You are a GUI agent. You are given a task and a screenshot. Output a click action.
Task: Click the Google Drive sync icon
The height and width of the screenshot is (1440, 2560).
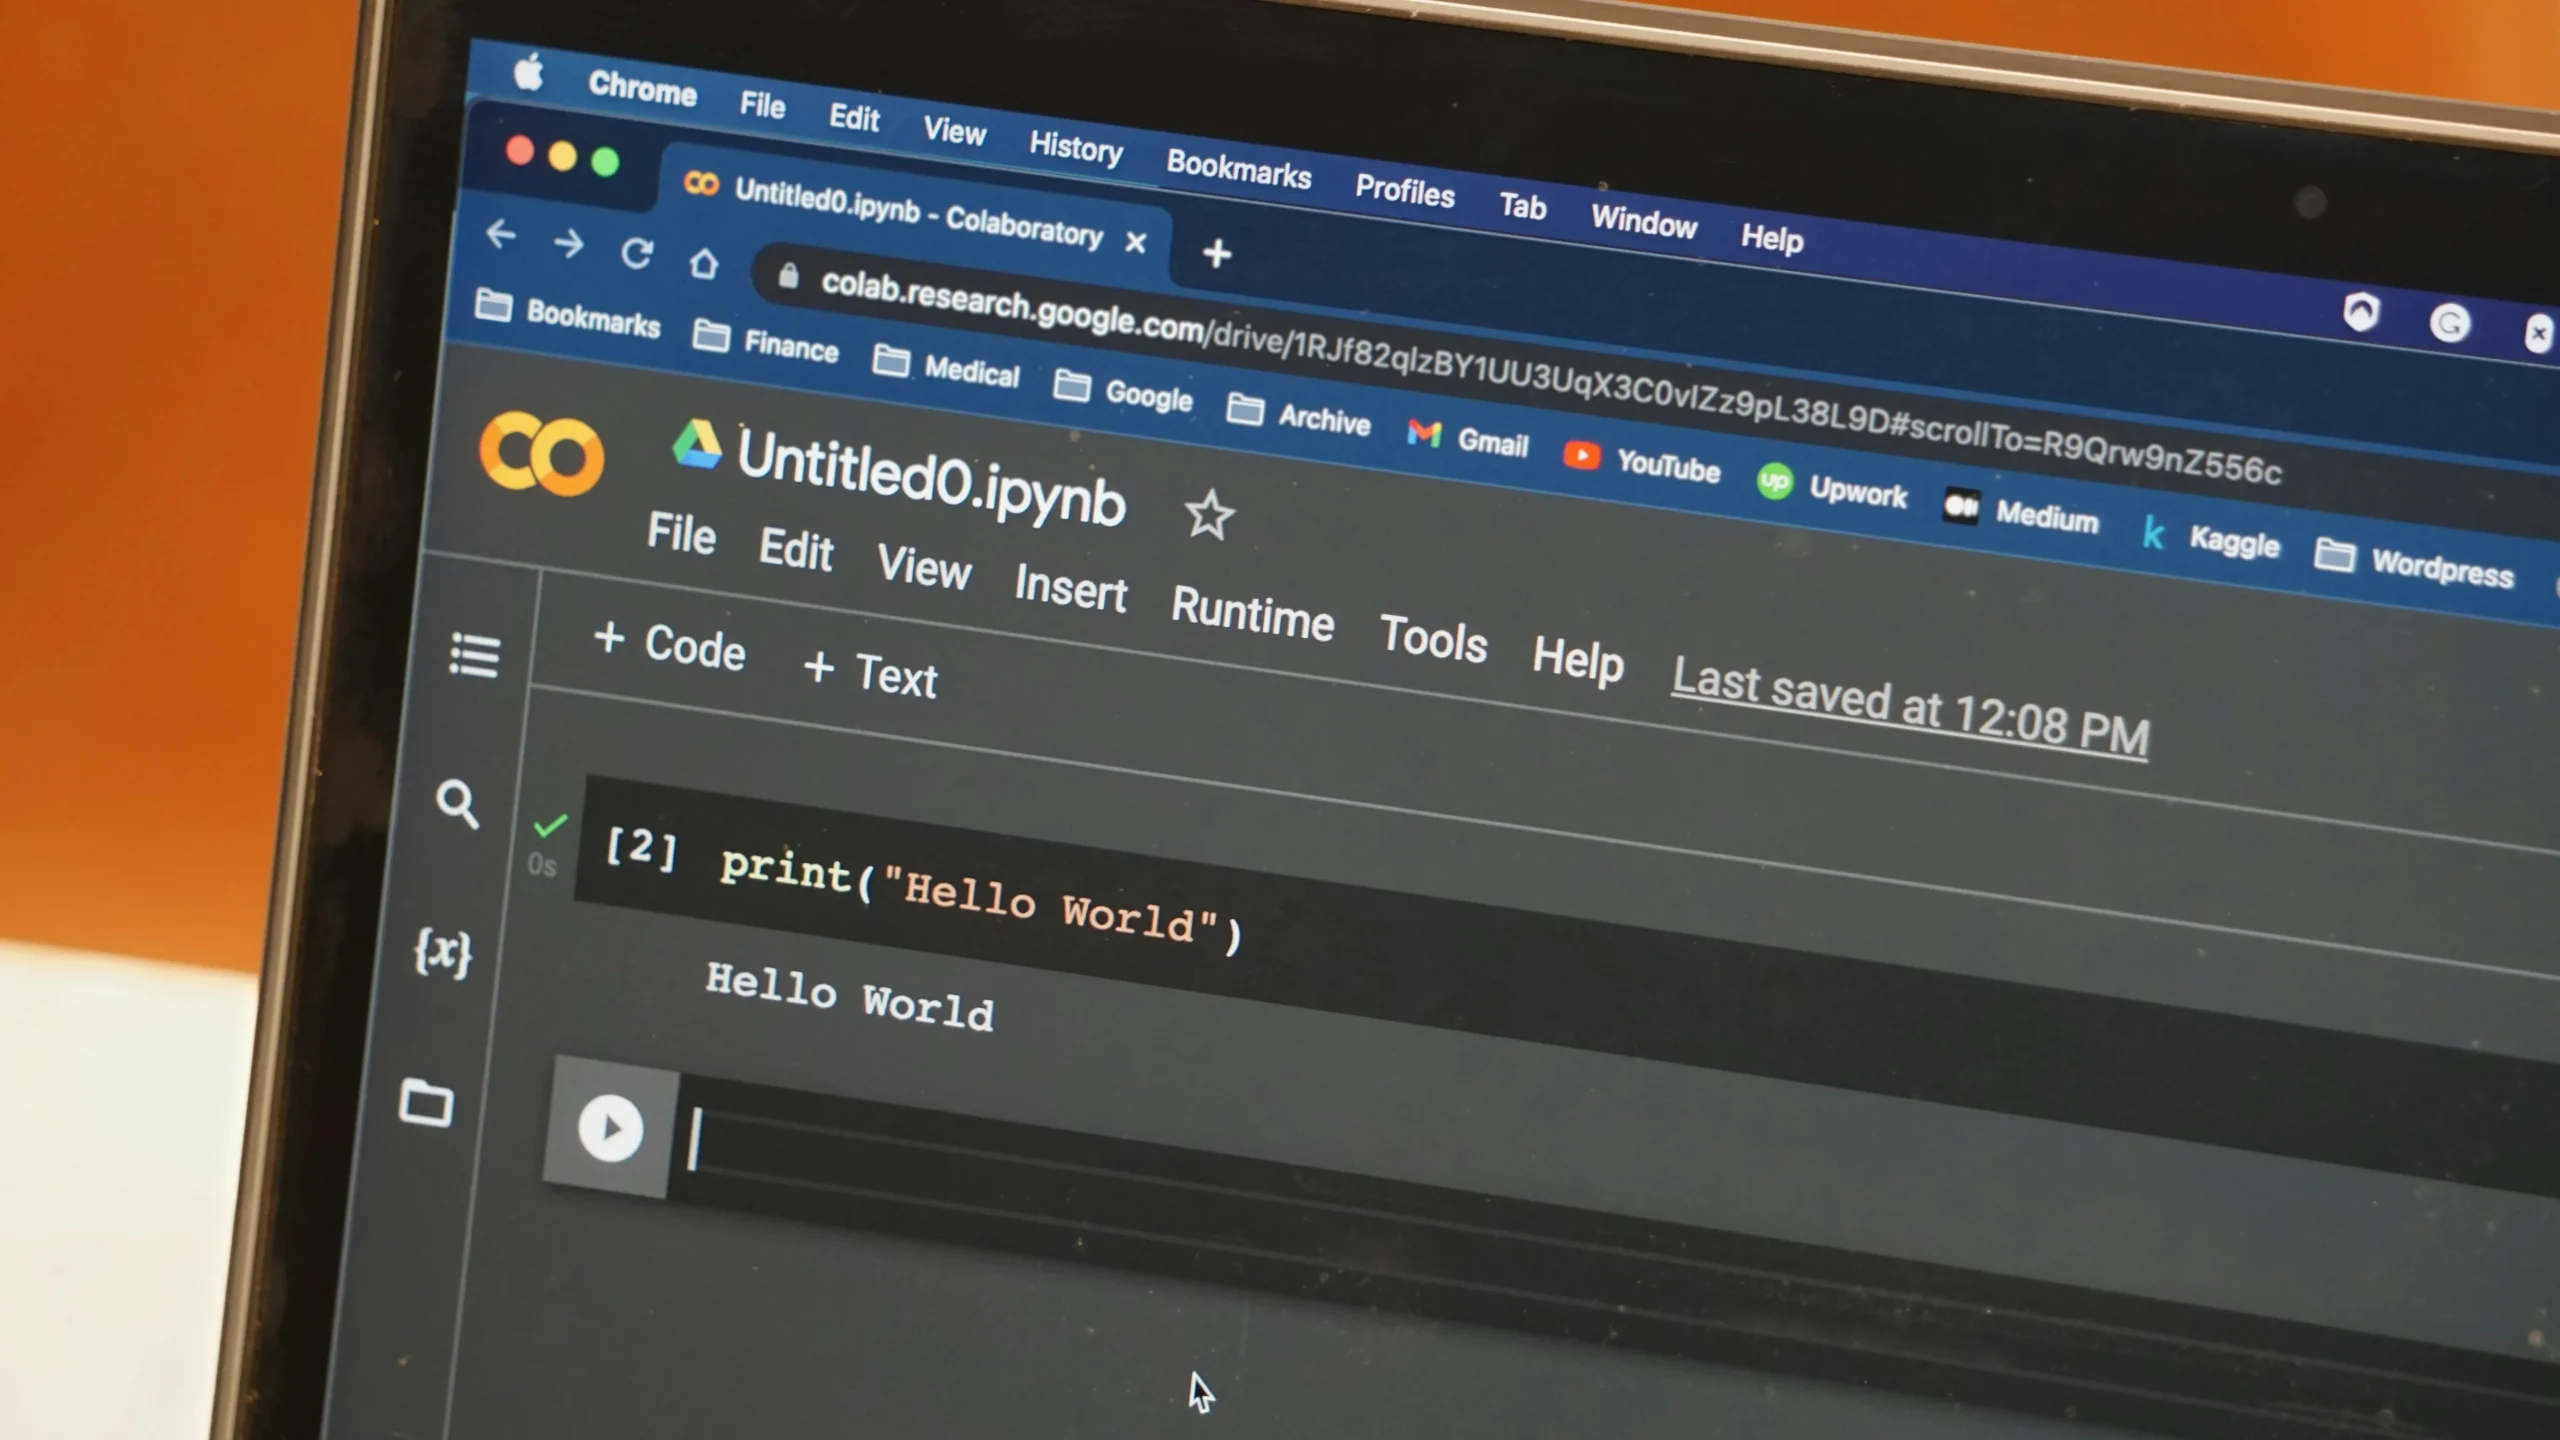pos(696,461)
